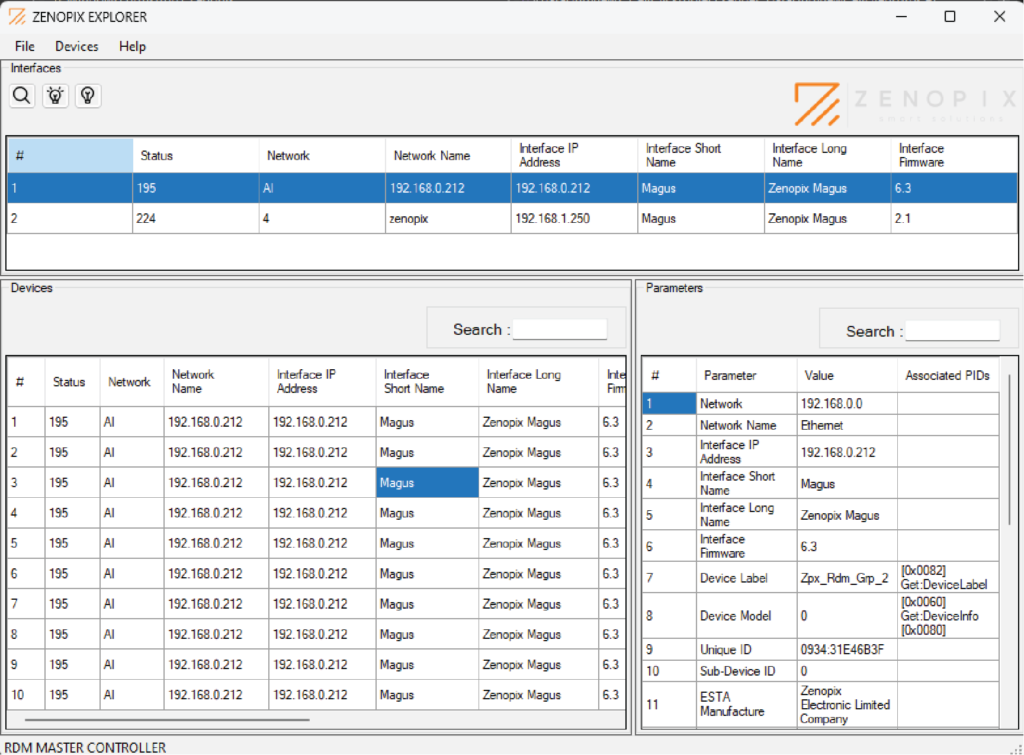This screenshot has height=755, width=1024.
Task: Open the Devices menu
Action: 76,46
